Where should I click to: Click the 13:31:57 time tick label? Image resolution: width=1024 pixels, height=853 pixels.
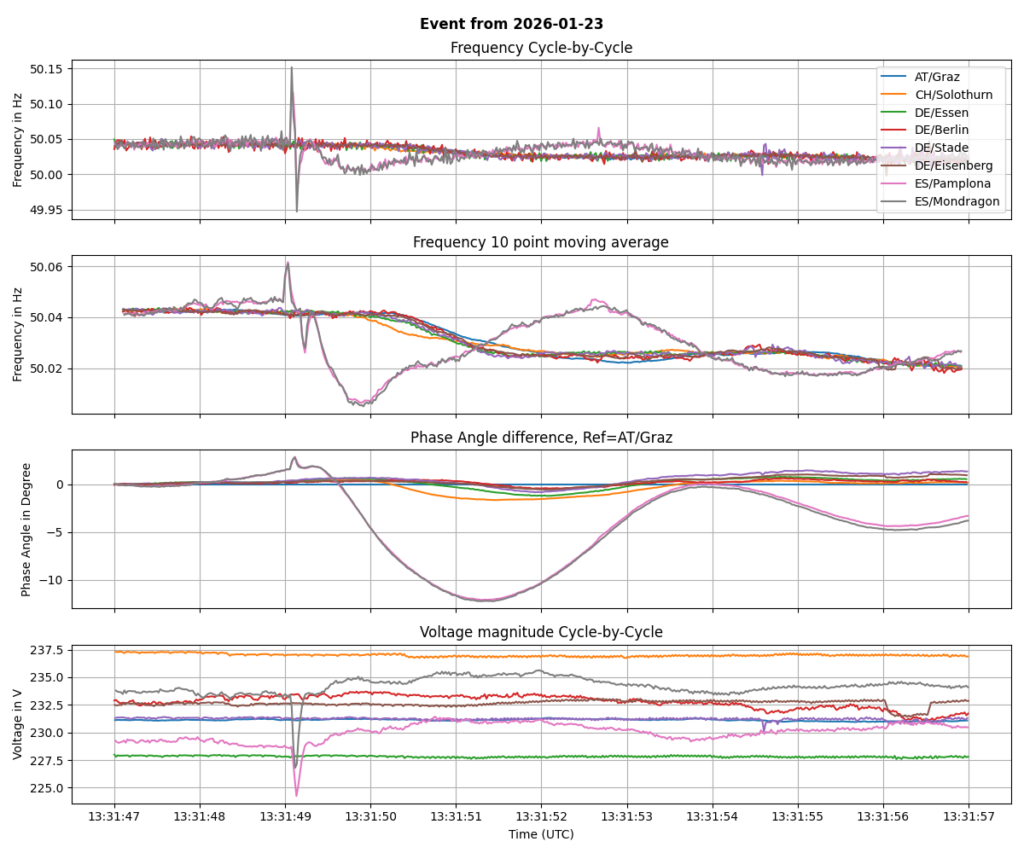pos(968,814)
